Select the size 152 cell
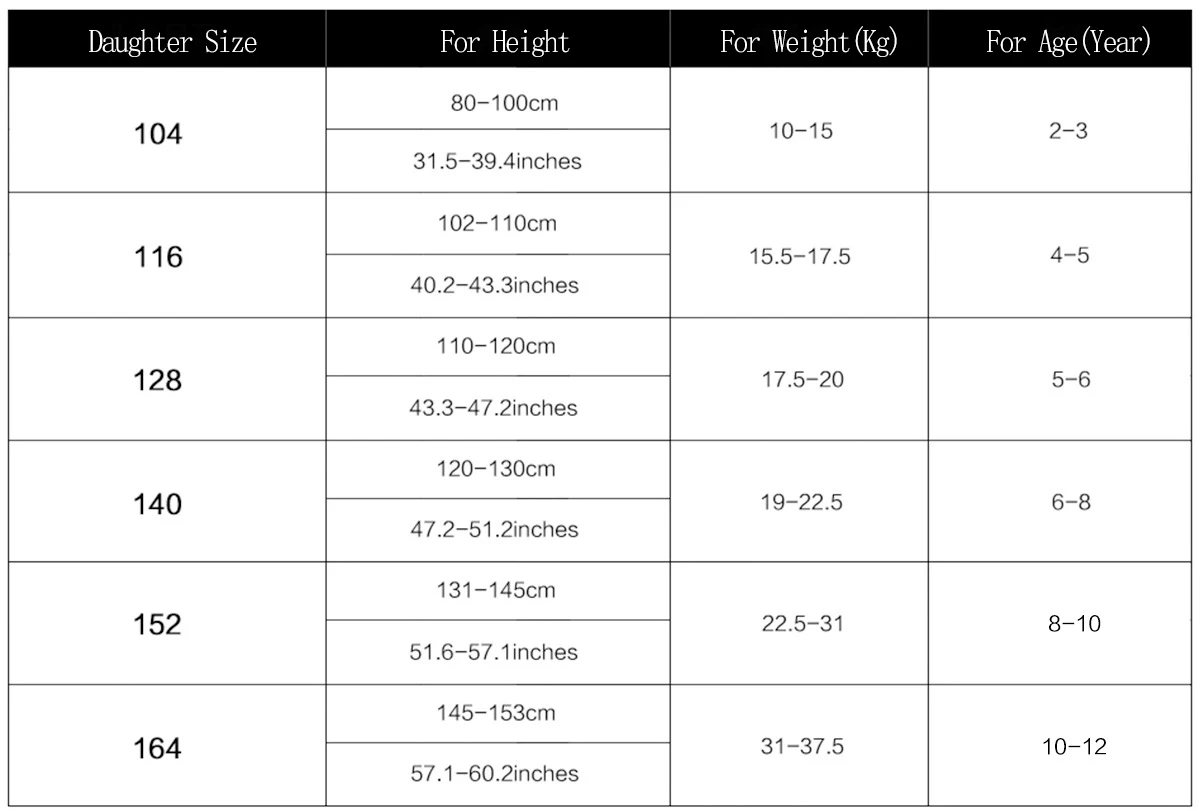 pos(158,625)
